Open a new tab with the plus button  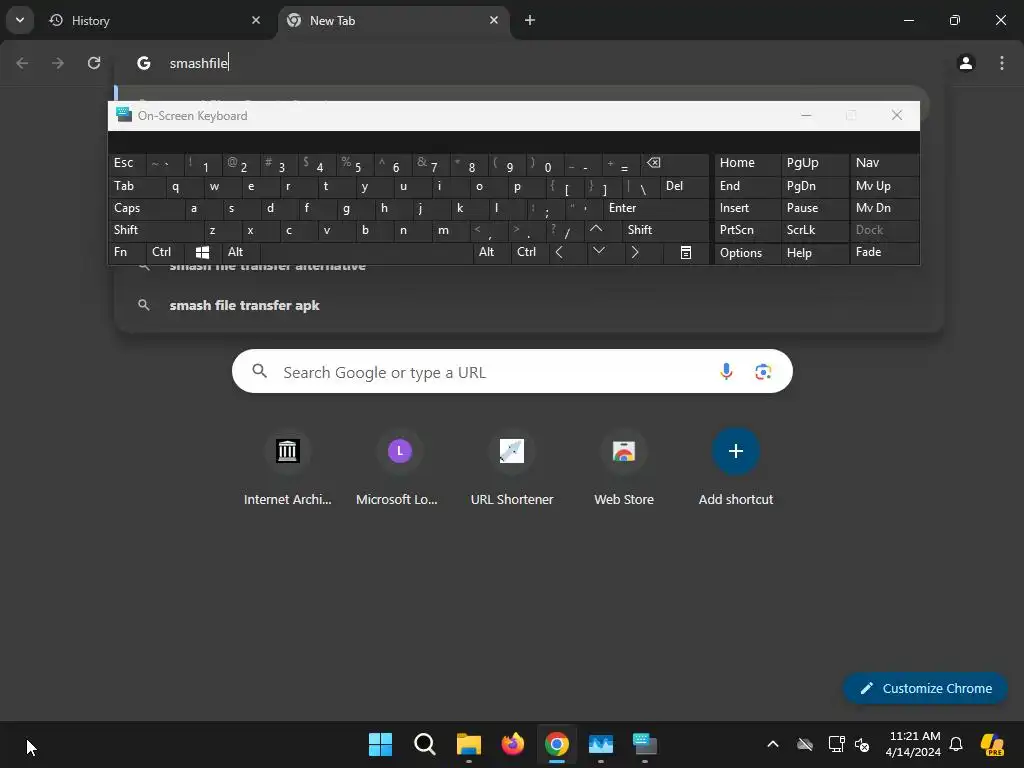coord(530,20)
